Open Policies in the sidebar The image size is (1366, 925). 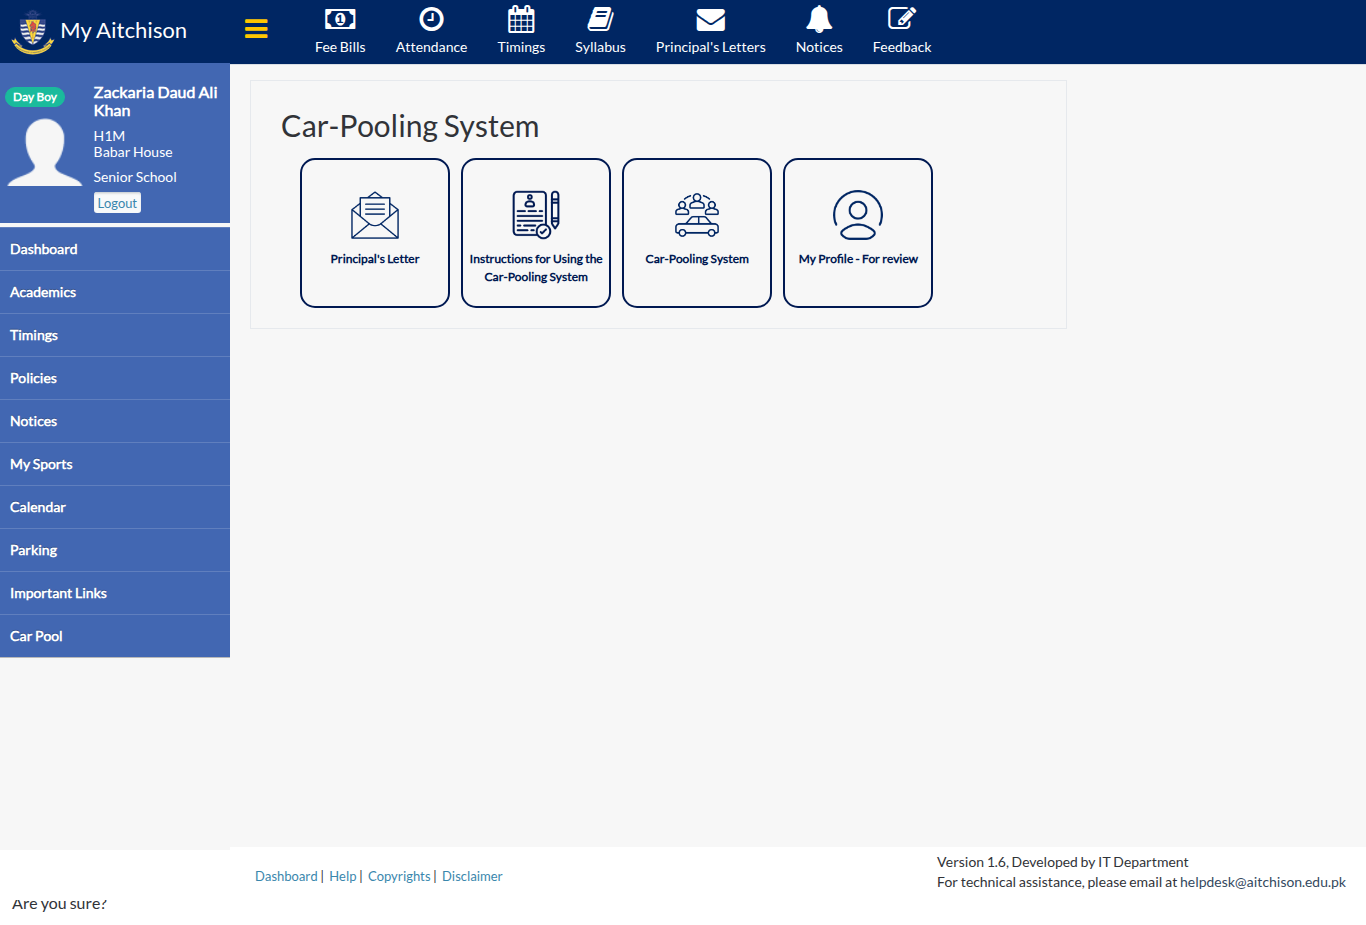click(115, 378)
